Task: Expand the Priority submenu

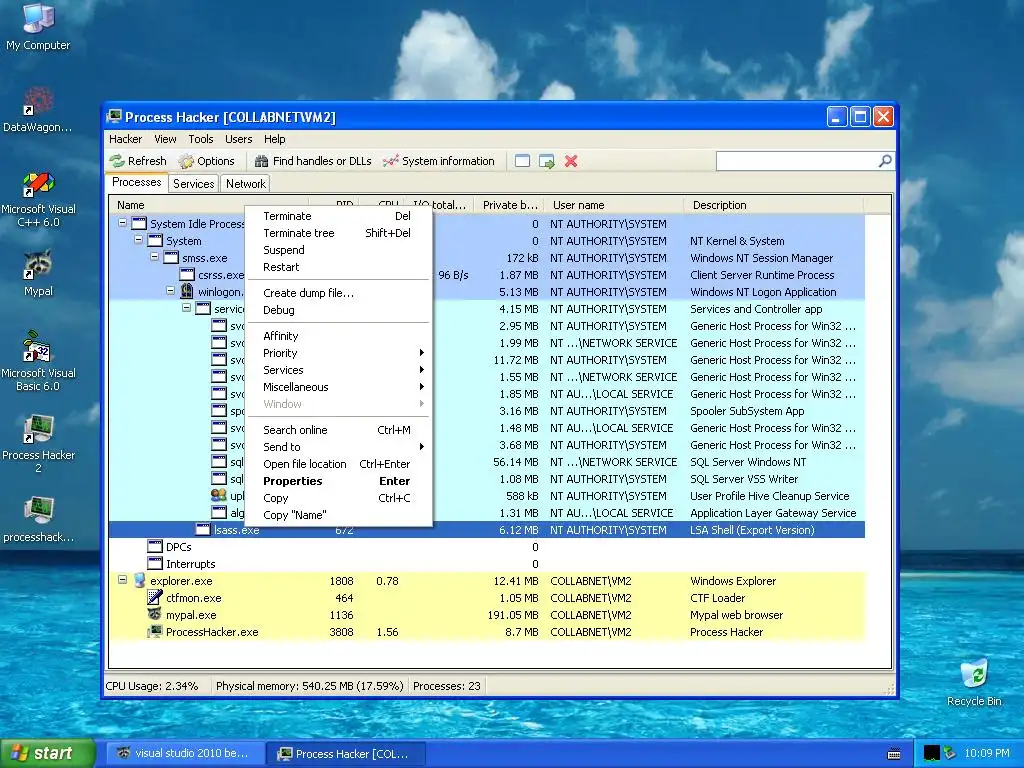Action: click(338, 353)
